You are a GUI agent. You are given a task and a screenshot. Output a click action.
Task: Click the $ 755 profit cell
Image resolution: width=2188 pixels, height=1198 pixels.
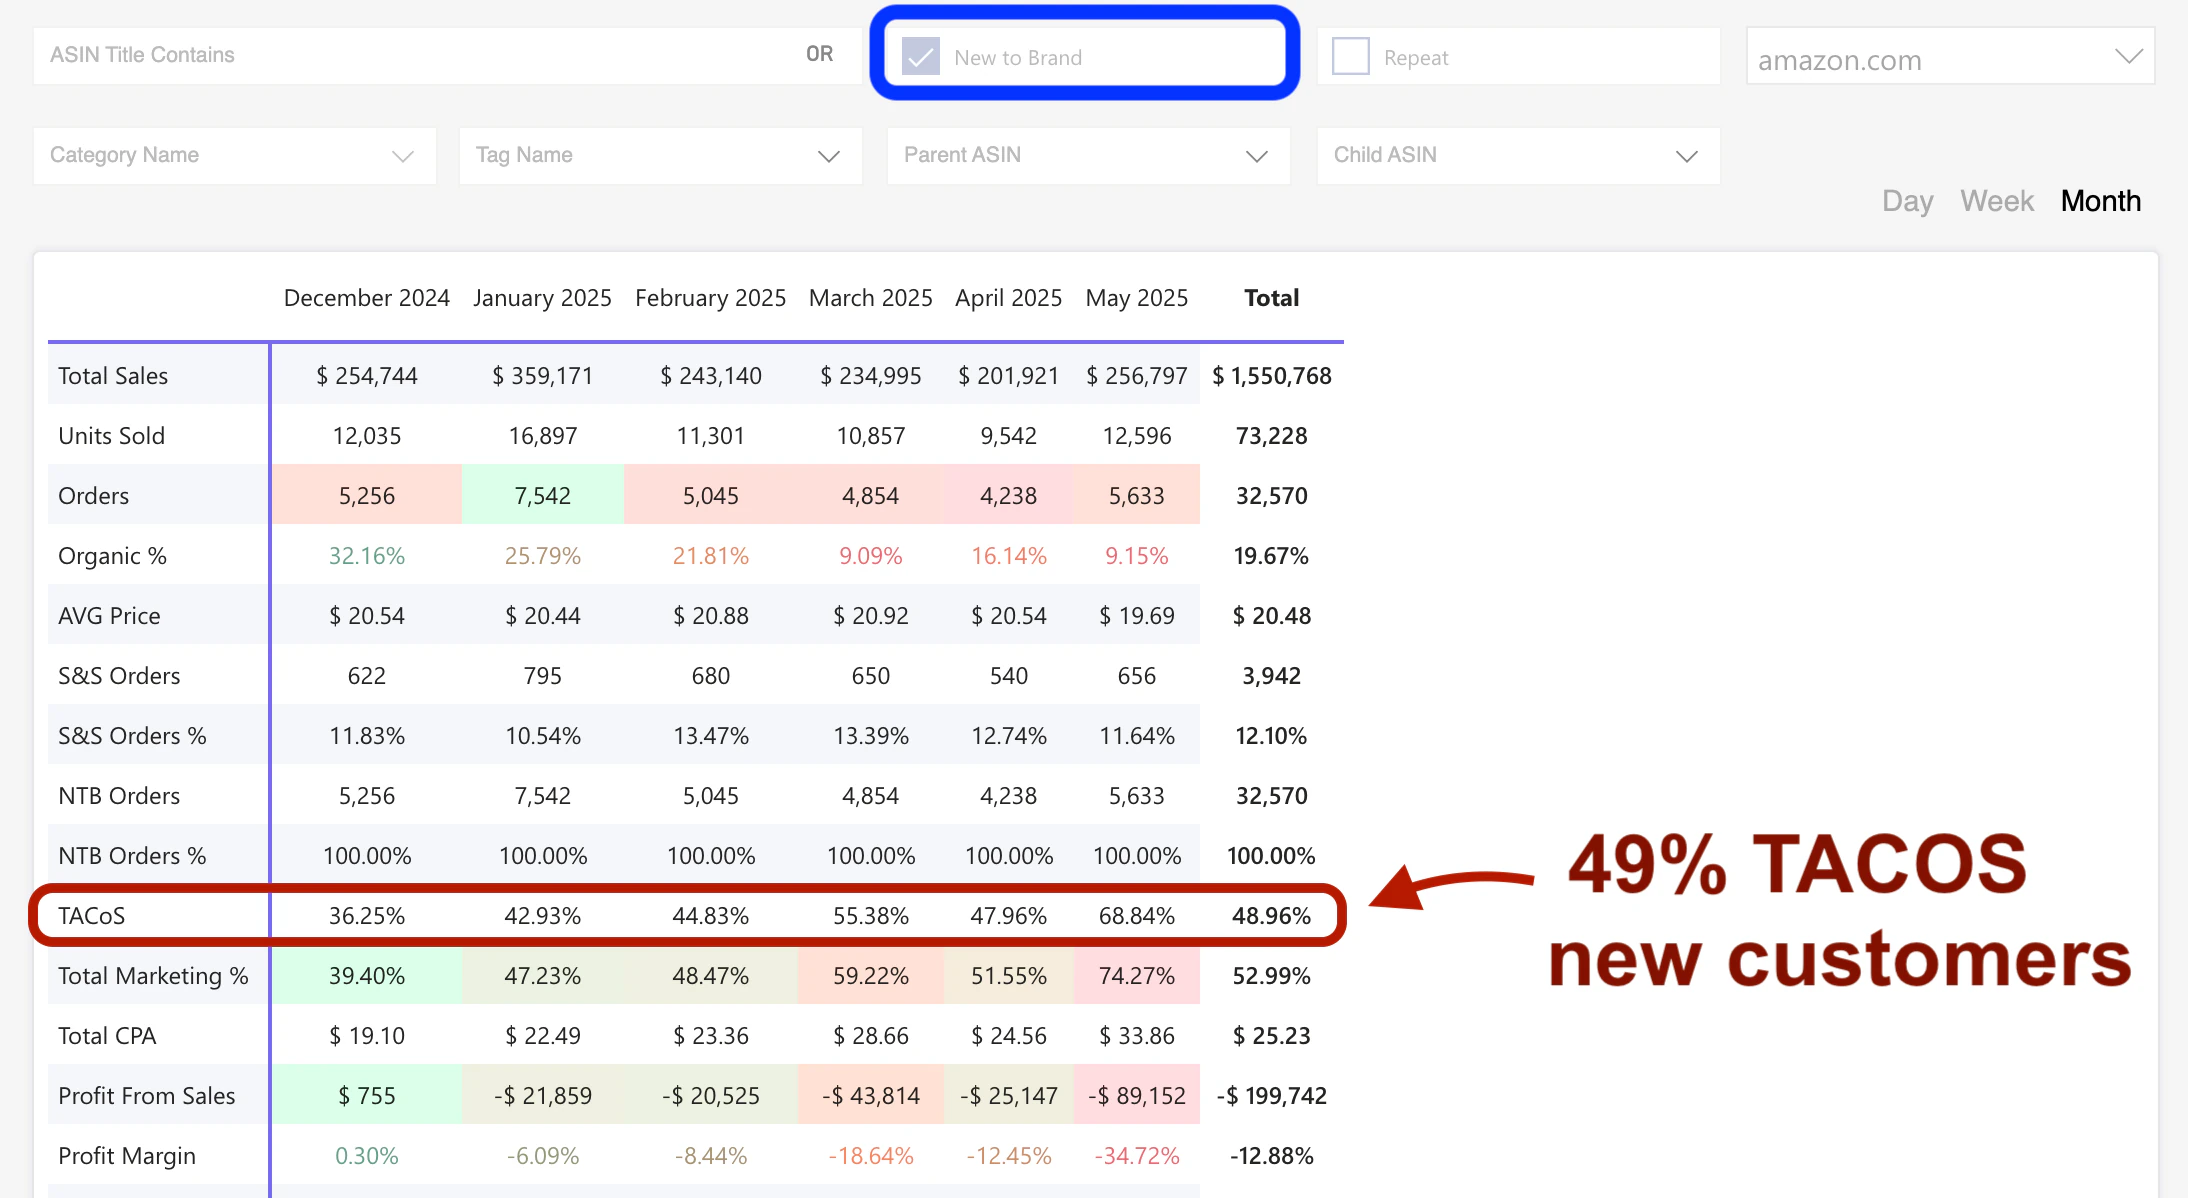pos(367,1096)
